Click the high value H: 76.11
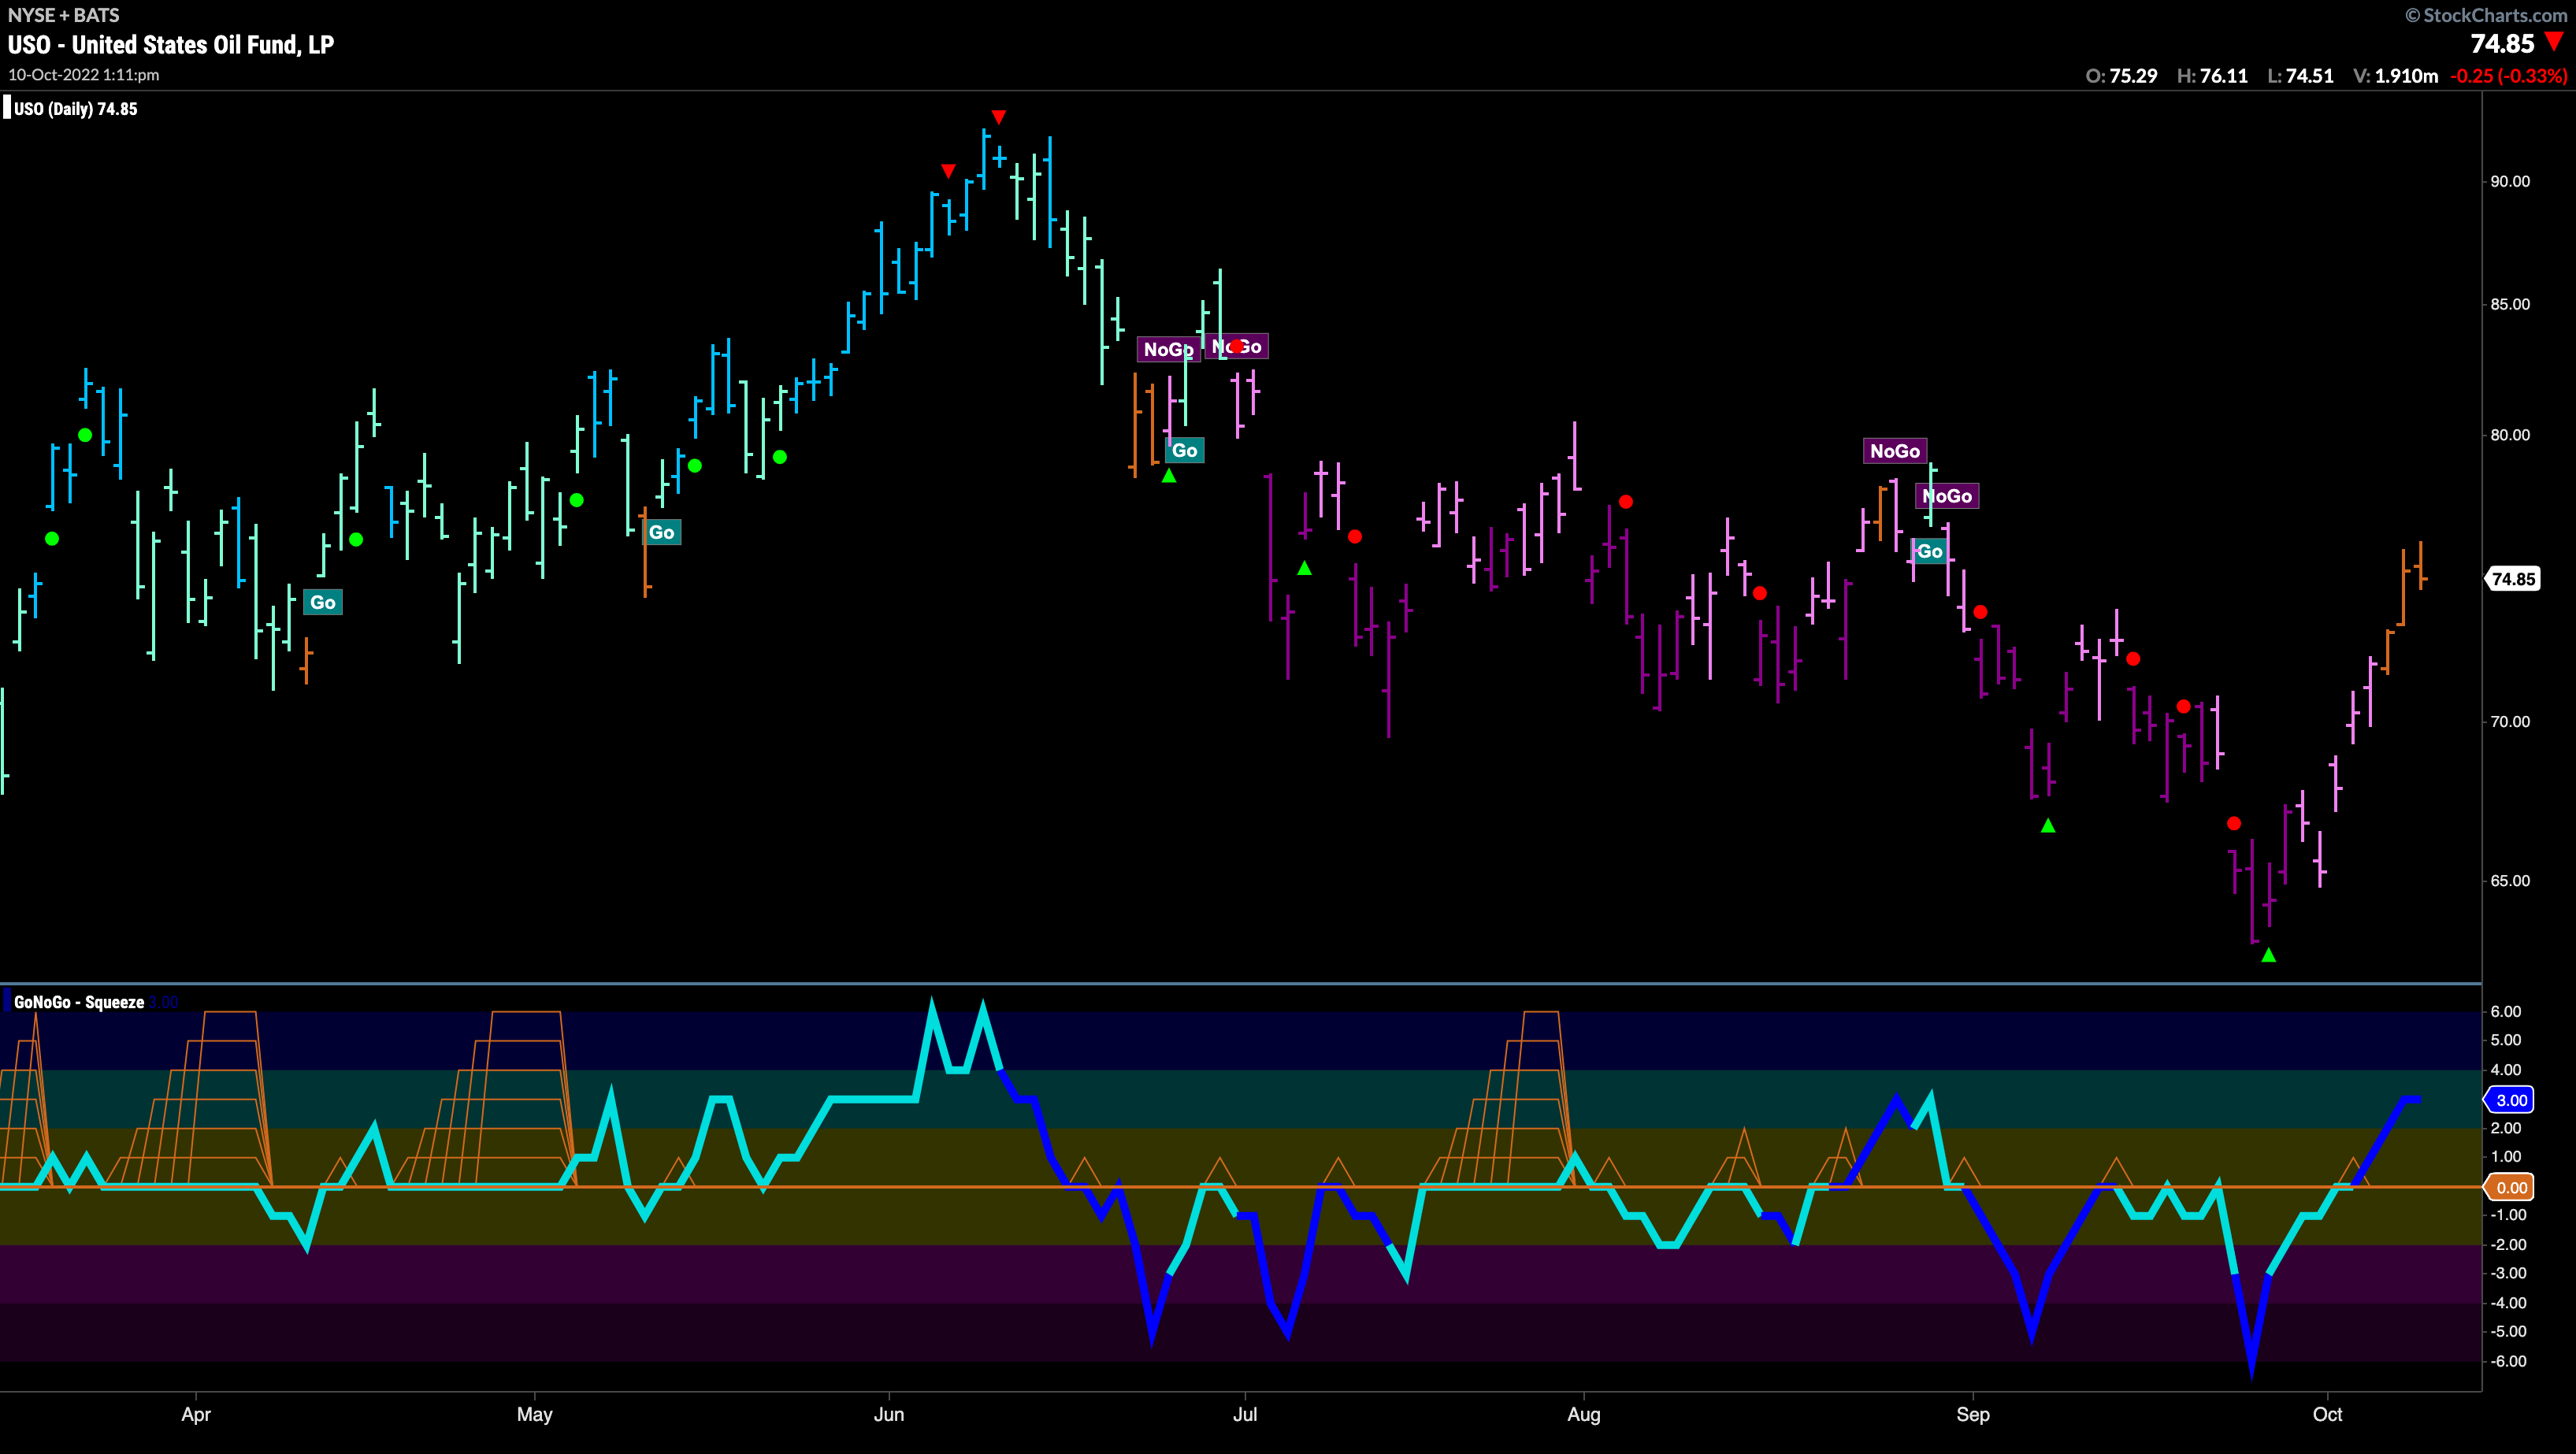This screenshot has height=1454, width=2576. [x=2212, y=76]
